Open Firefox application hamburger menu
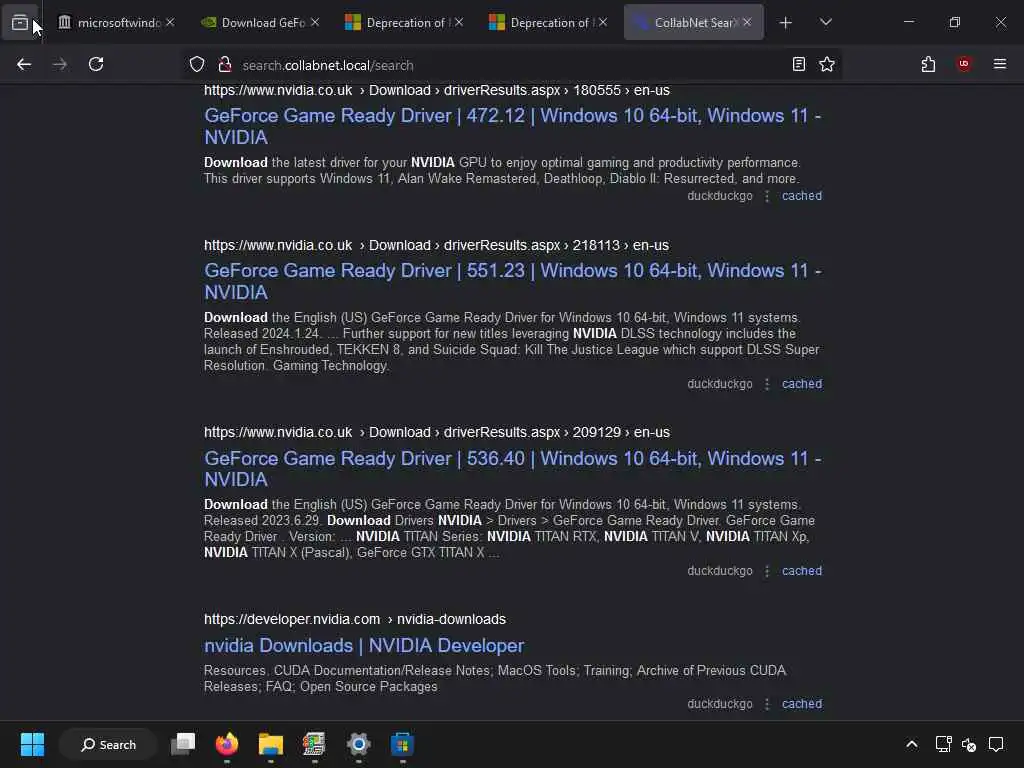 click(1000, 64)
